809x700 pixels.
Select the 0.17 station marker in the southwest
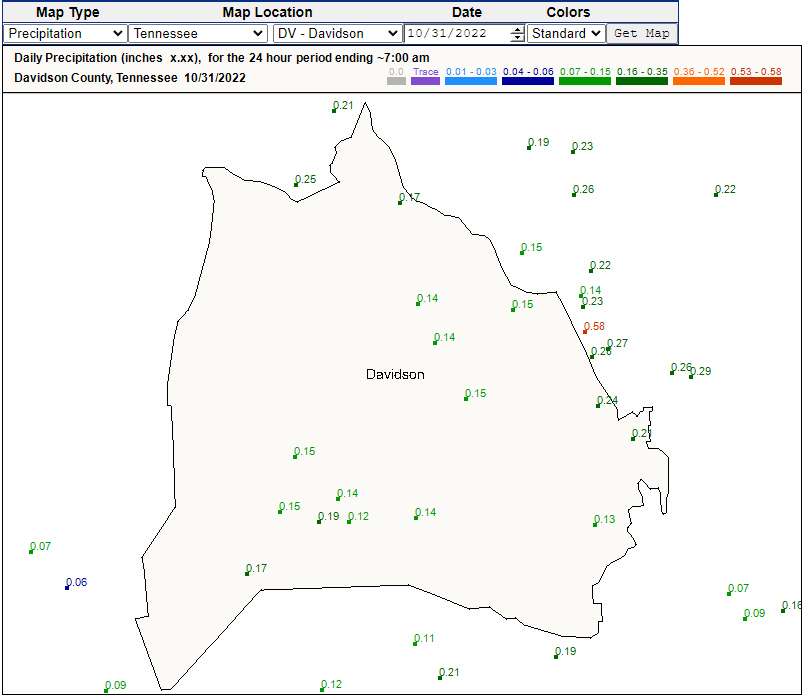tap(247, 574)
